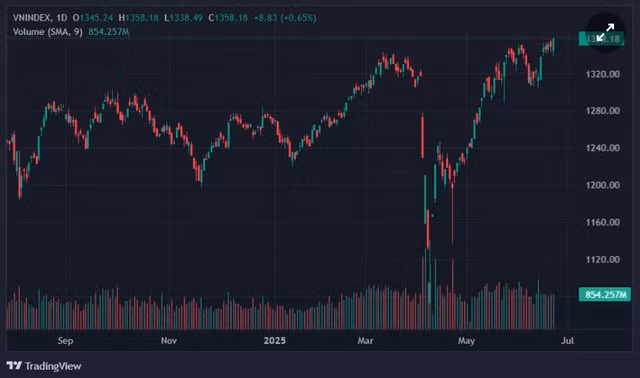The height and width of the screenshot is (378, 640).
Task: Click the expand fullscreen arrows icon
Action: coord(605,33)
